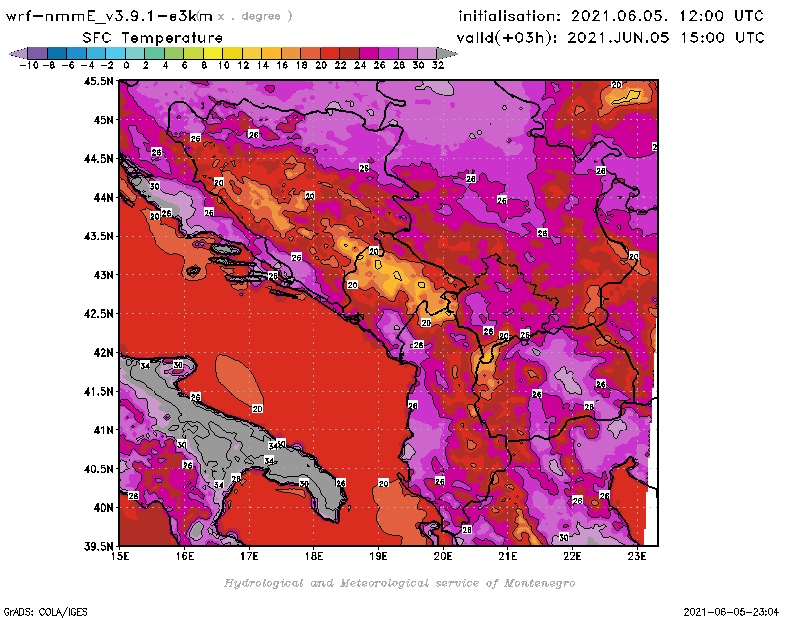This screenshot has width=800, height=618.
Task: Click the '32' colorbar tick label
Action: 438,65
